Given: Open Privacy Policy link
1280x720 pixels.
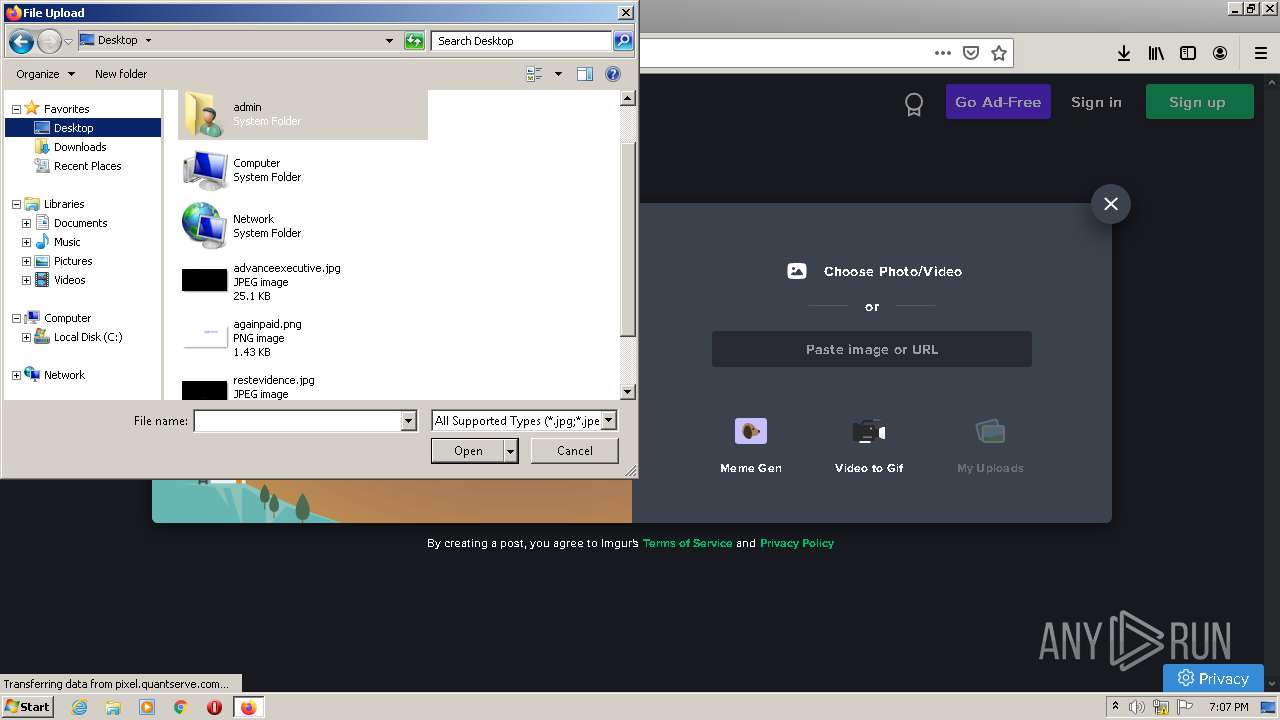Looking at the screenshot, I should tap(797, 543).
